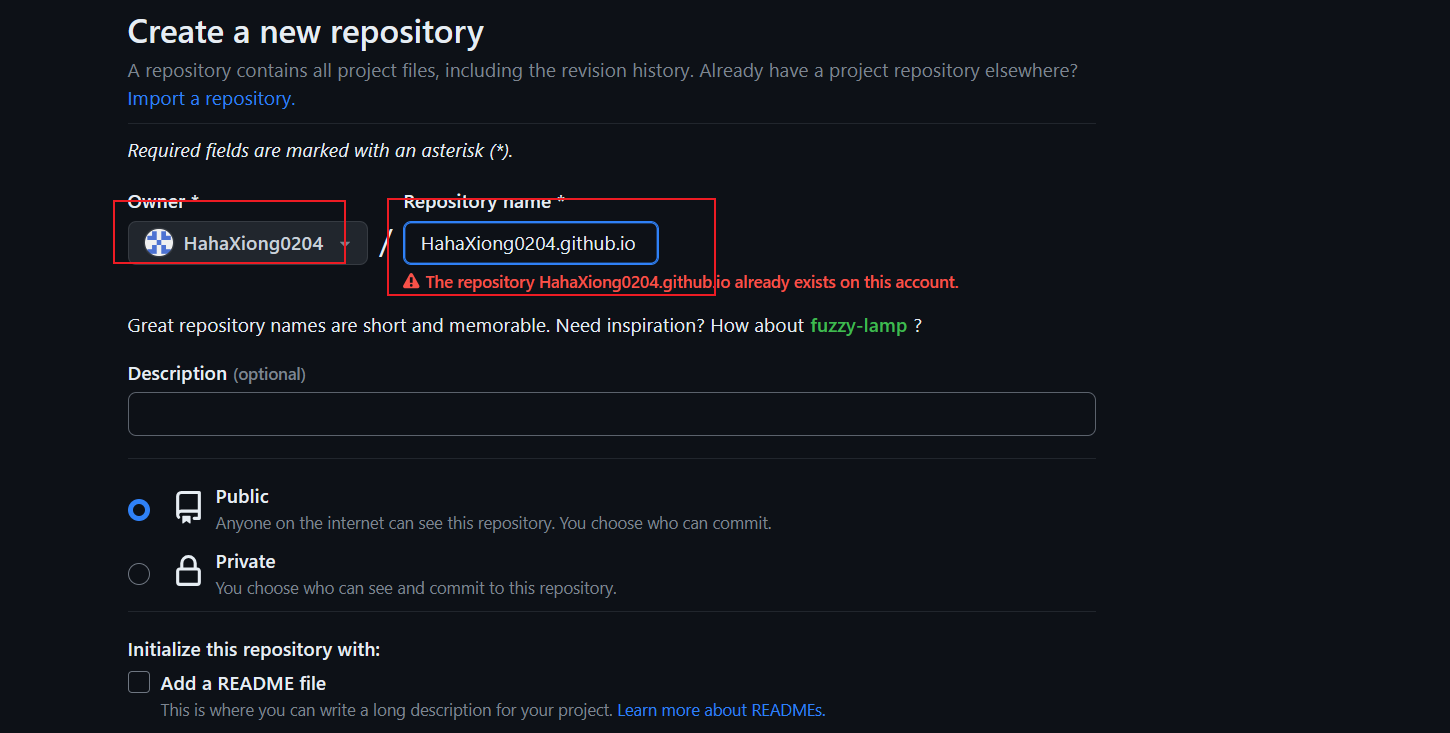Screen dimensions: 1450x733
Task: Click the Create a new repository heading
Action: pos(305,32)
